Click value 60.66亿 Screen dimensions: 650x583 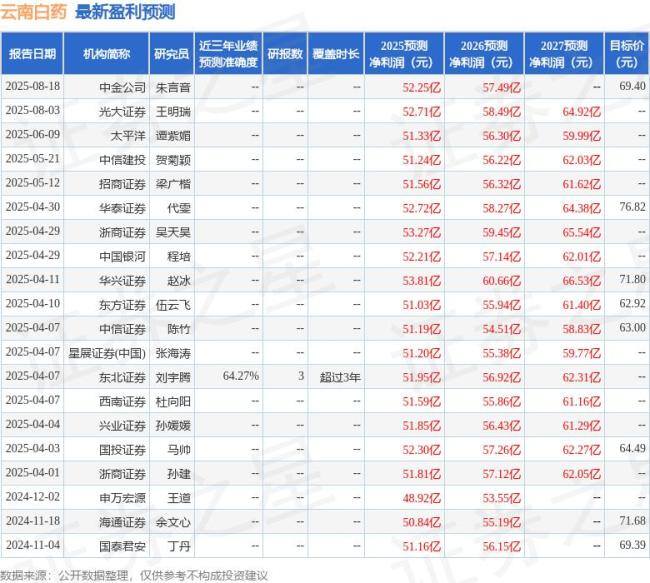click(502, 280)
